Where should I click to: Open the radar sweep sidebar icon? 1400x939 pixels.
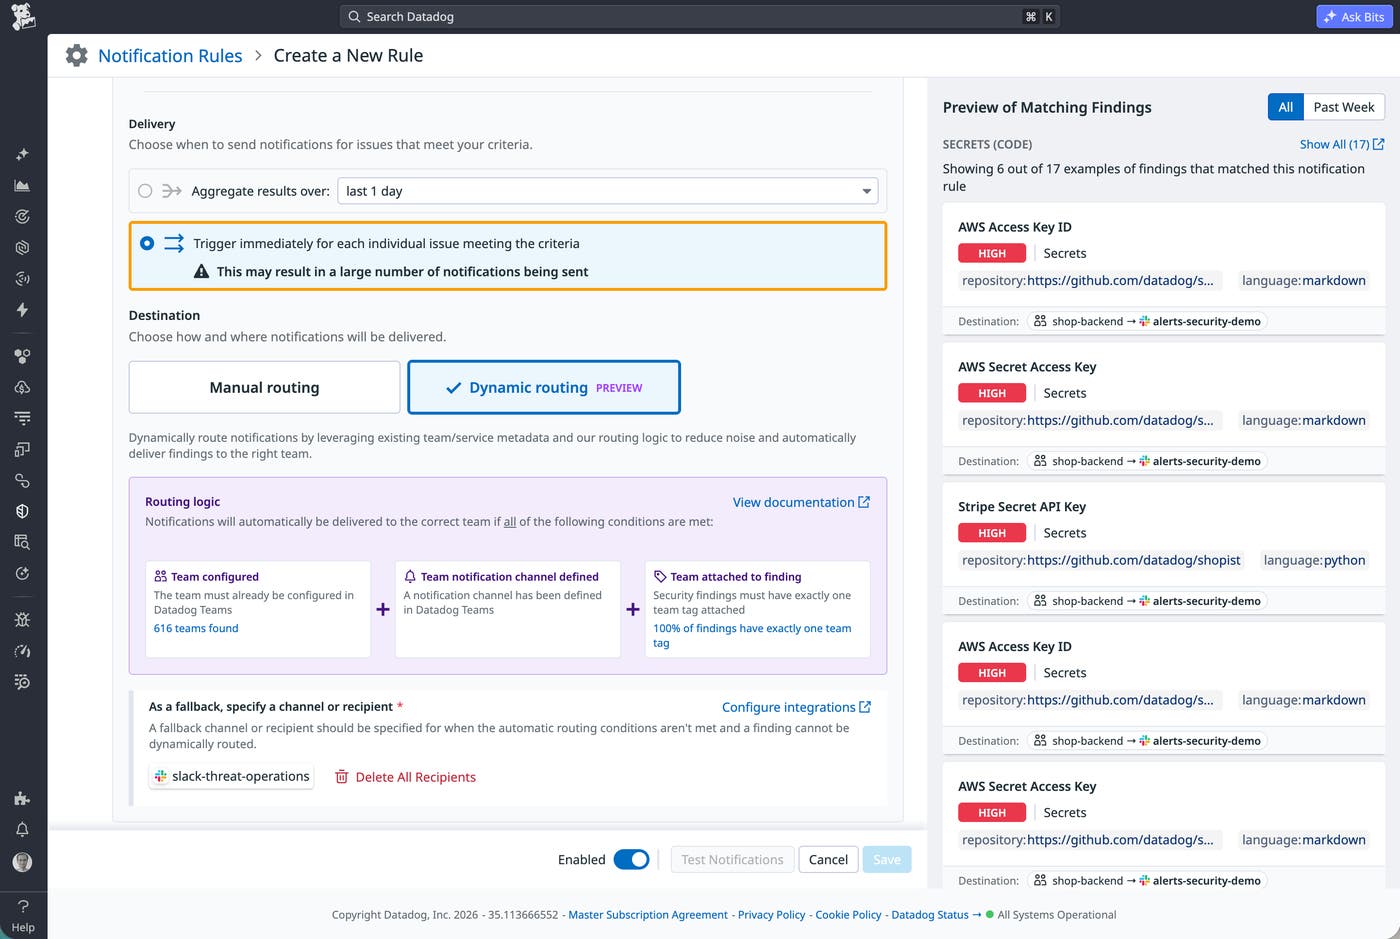click(22, 278)
